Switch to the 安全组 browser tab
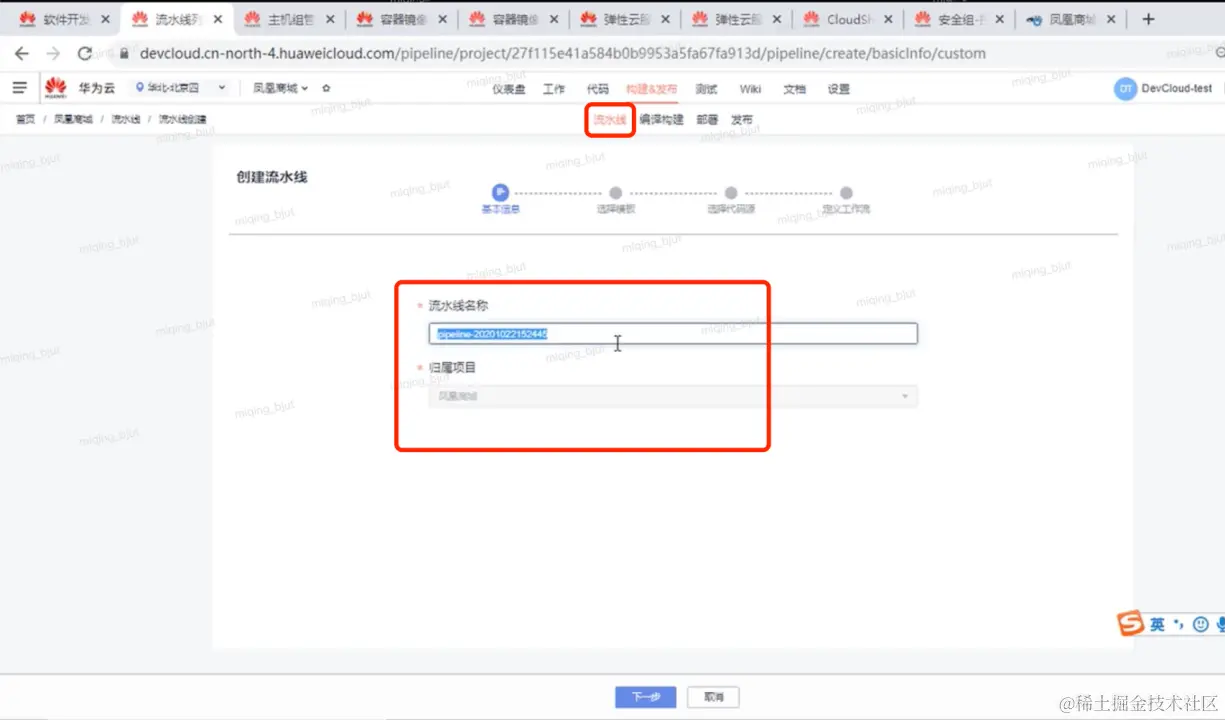Image resolution: width=1225 pixels, height=720 pixels. [x=957, y=19]
